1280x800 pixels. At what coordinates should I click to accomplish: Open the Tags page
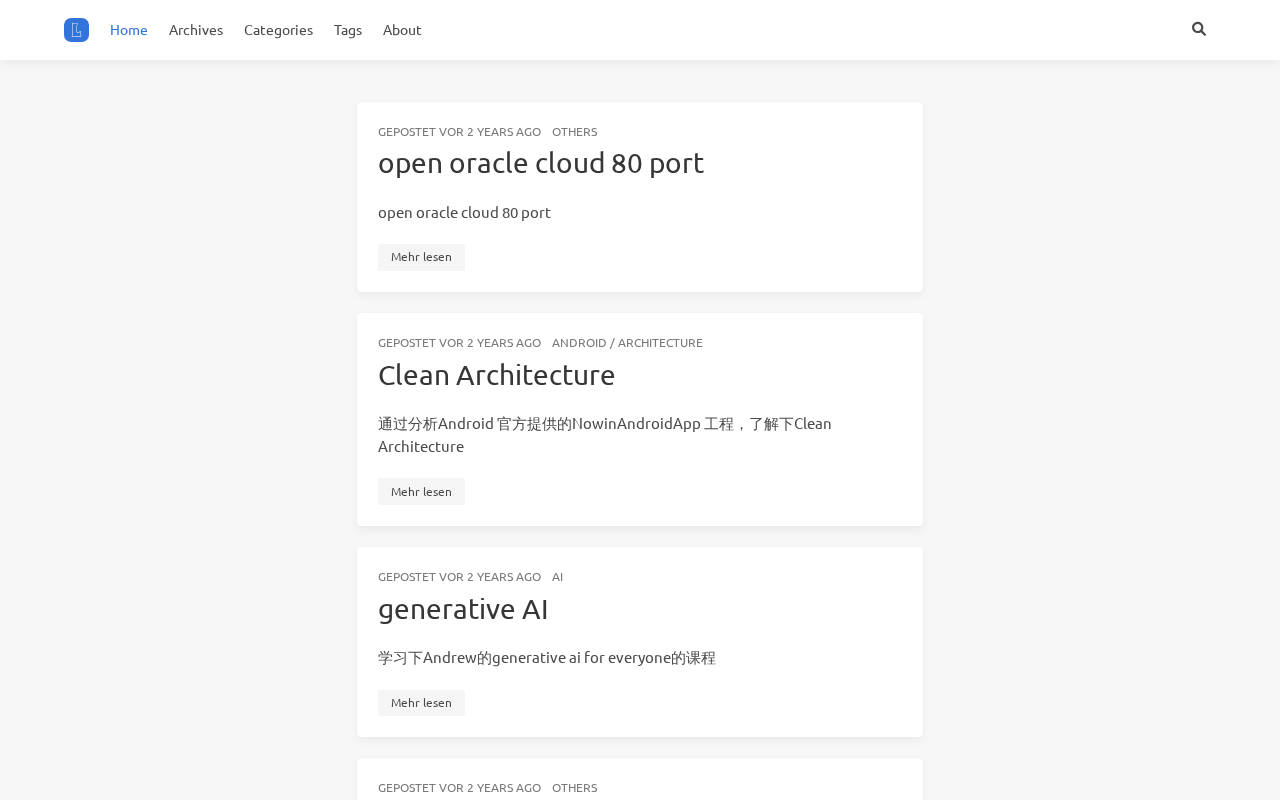coord(348,30)
